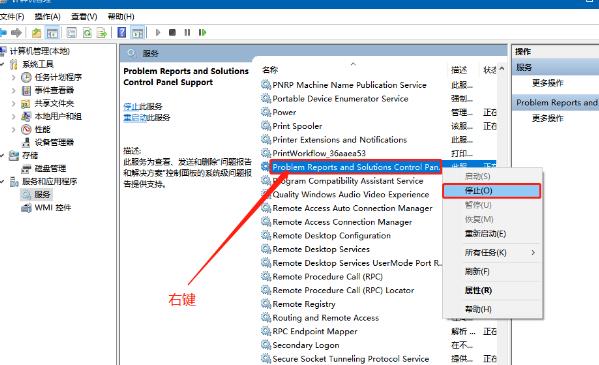Select 事件查看器 in tree
This screenshot has width=599, height=365.
[x=54, y=90]
